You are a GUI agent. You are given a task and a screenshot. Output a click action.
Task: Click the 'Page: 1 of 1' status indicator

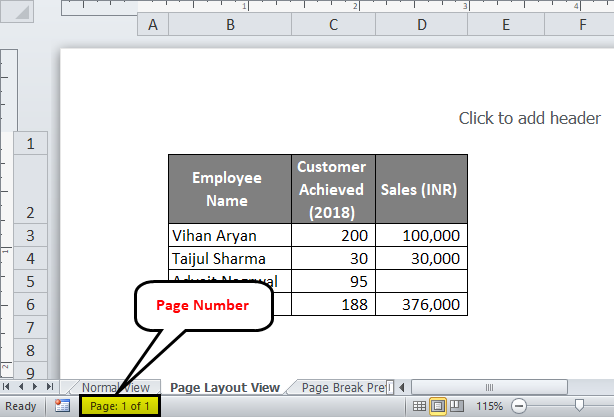click(120, 406)
